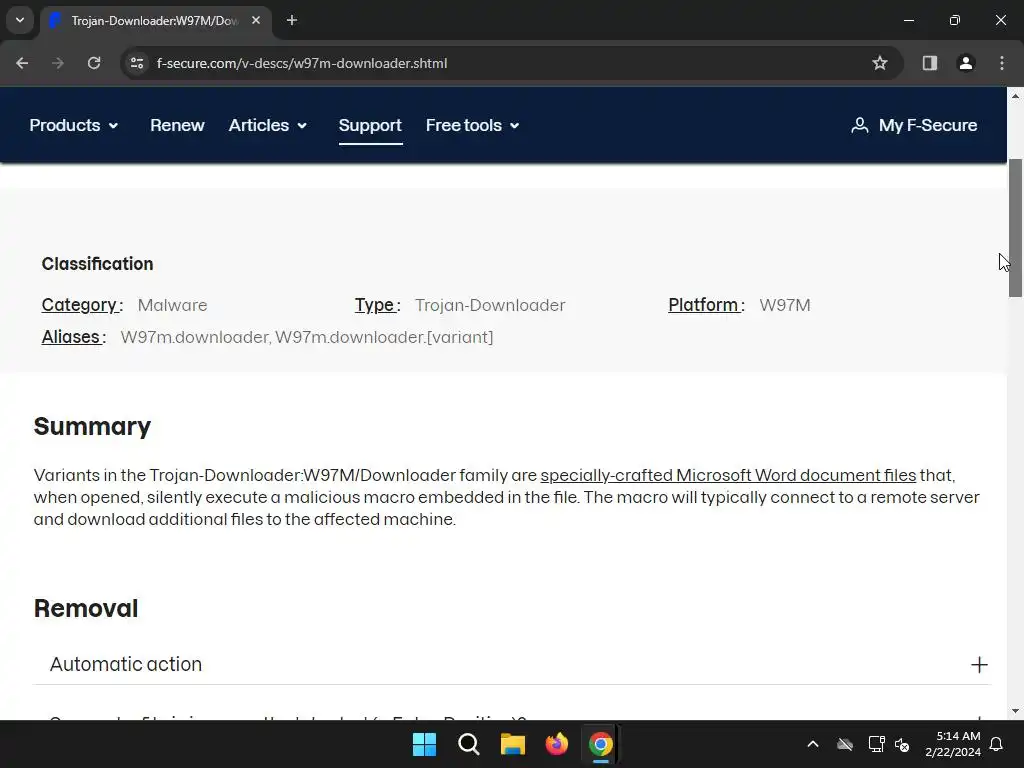The image size is (1024, 768).
Task: Click the Type label link
Action: [x=375, y=305]
